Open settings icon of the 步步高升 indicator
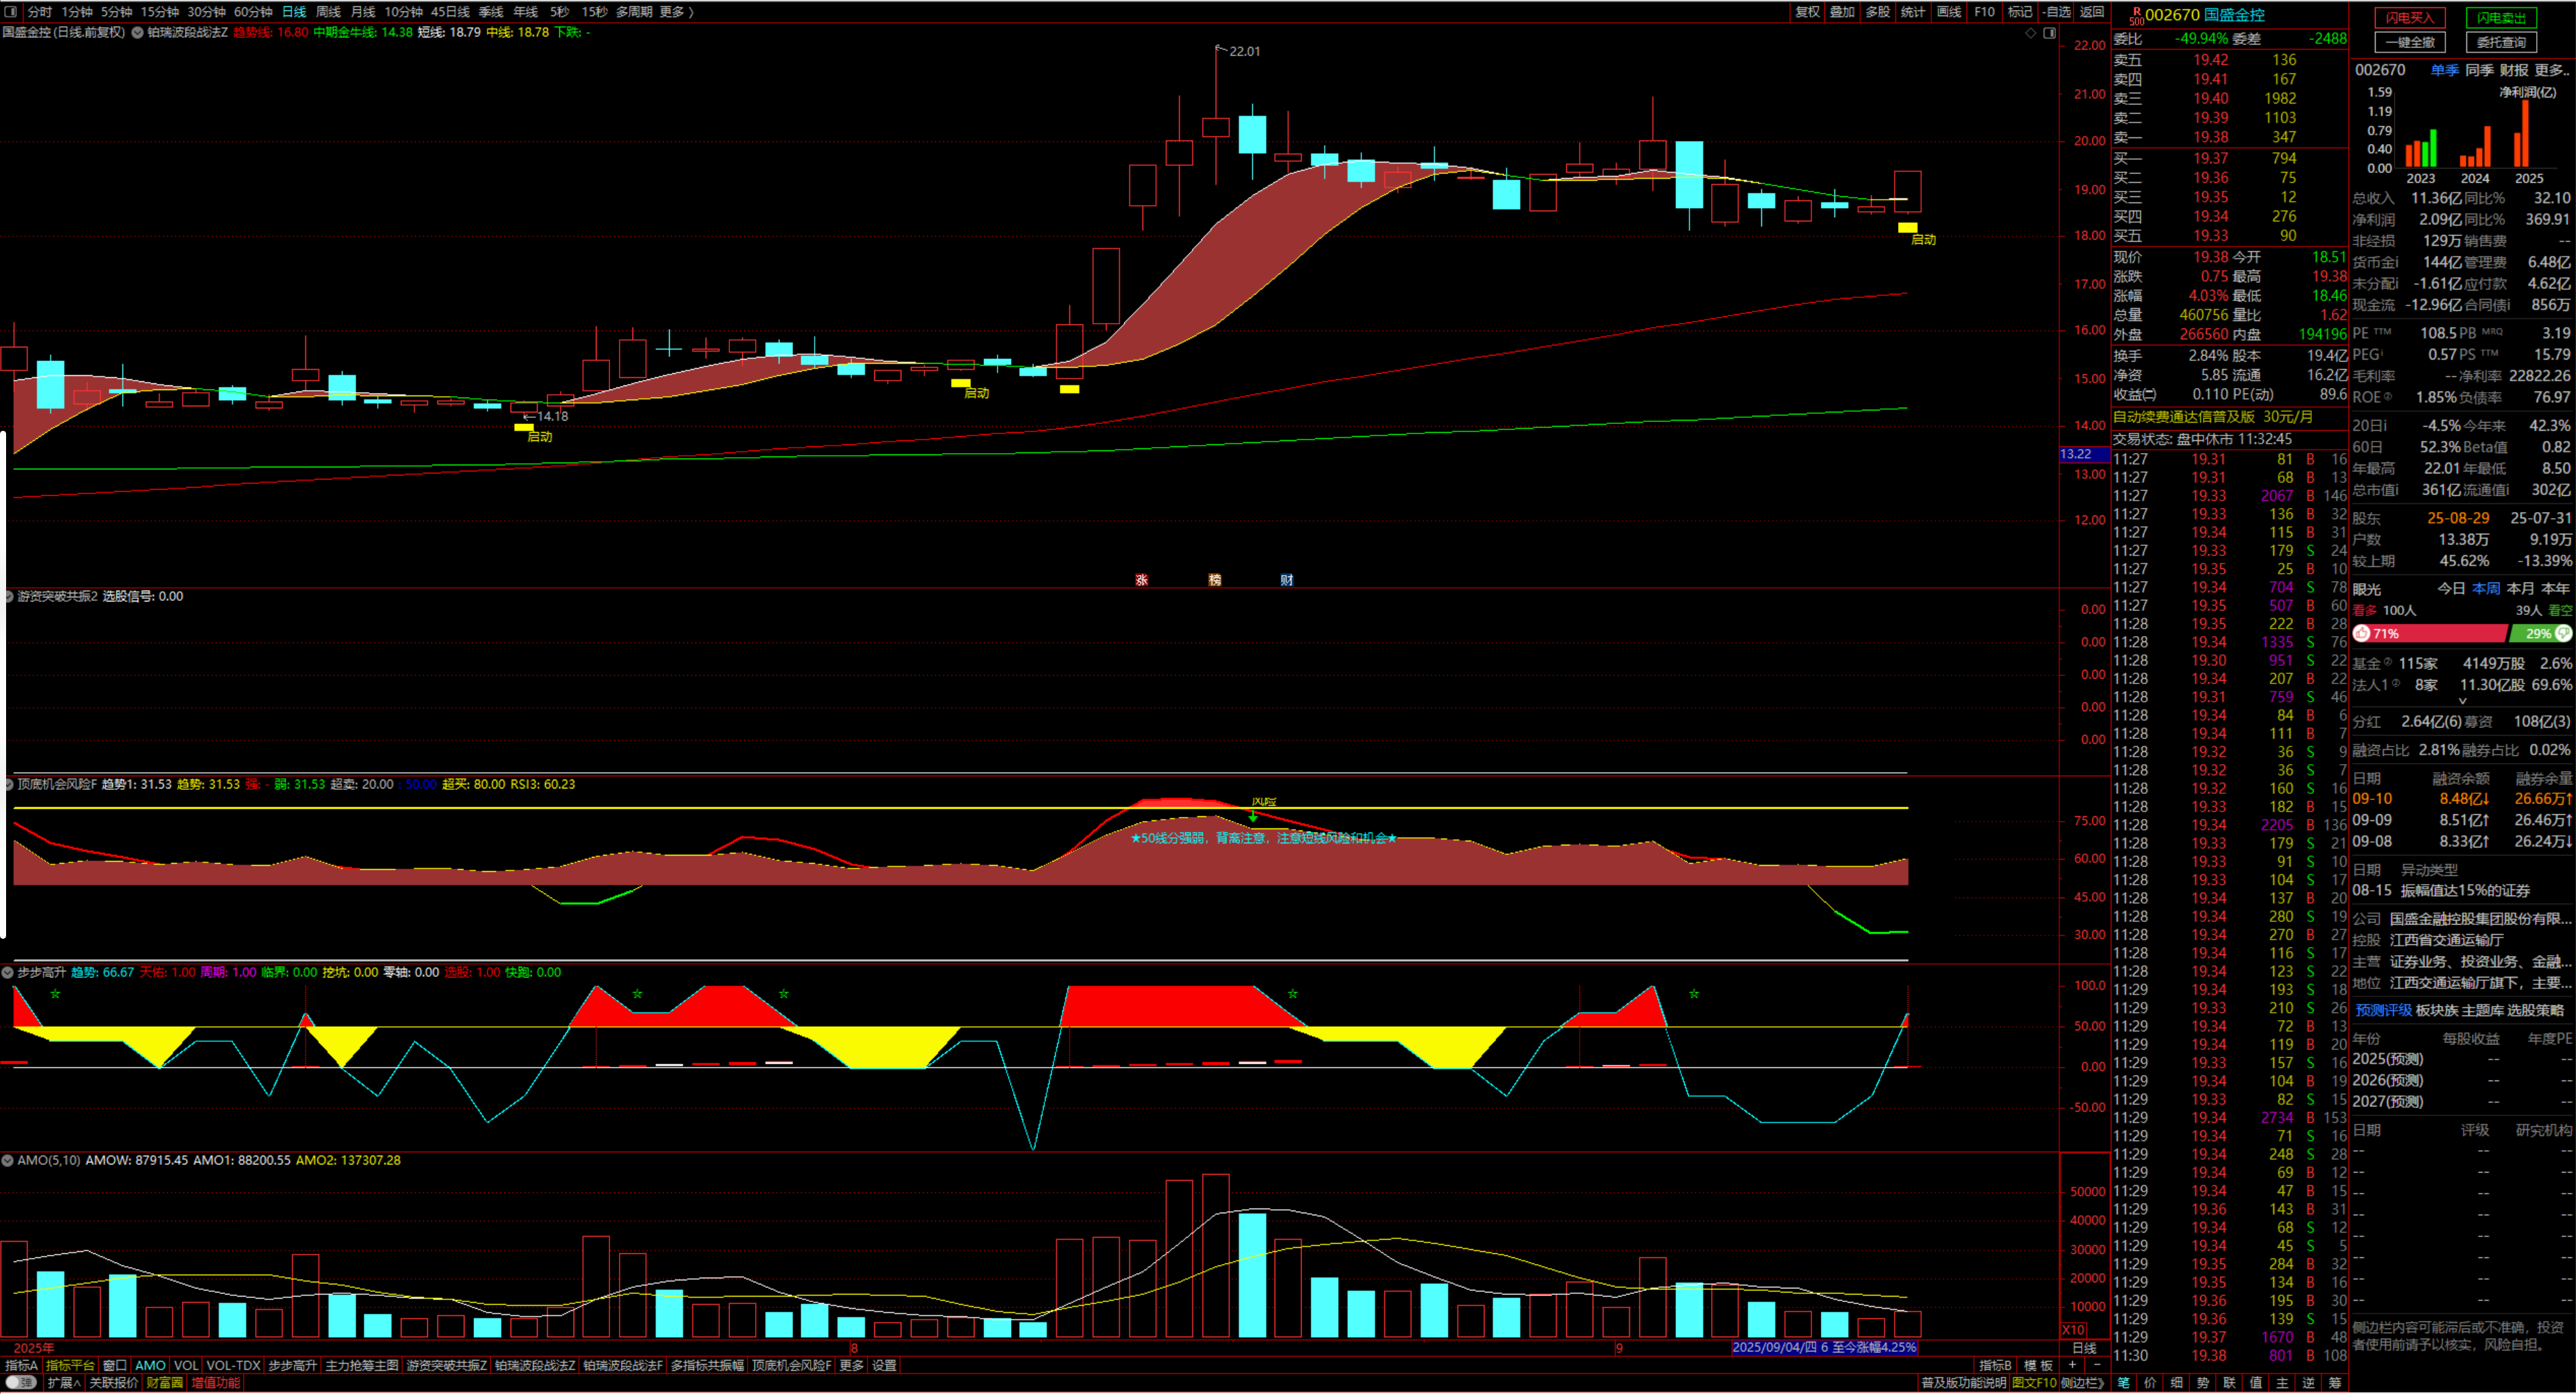Screen dimensions: 2576x1394 [x=8, y=972]
